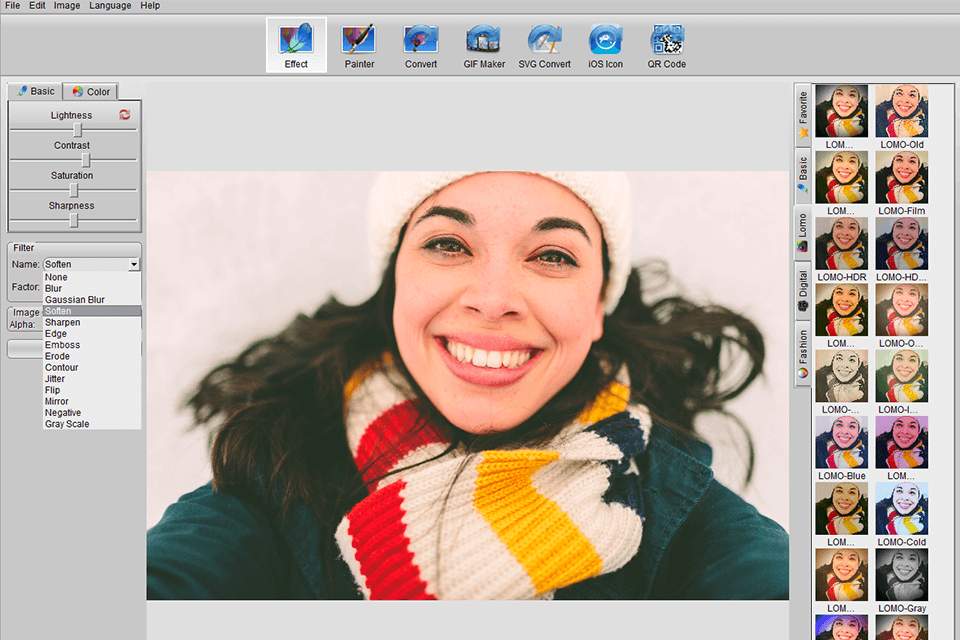Collapse the filter Name dropdown arrow

tap(134, 265)
